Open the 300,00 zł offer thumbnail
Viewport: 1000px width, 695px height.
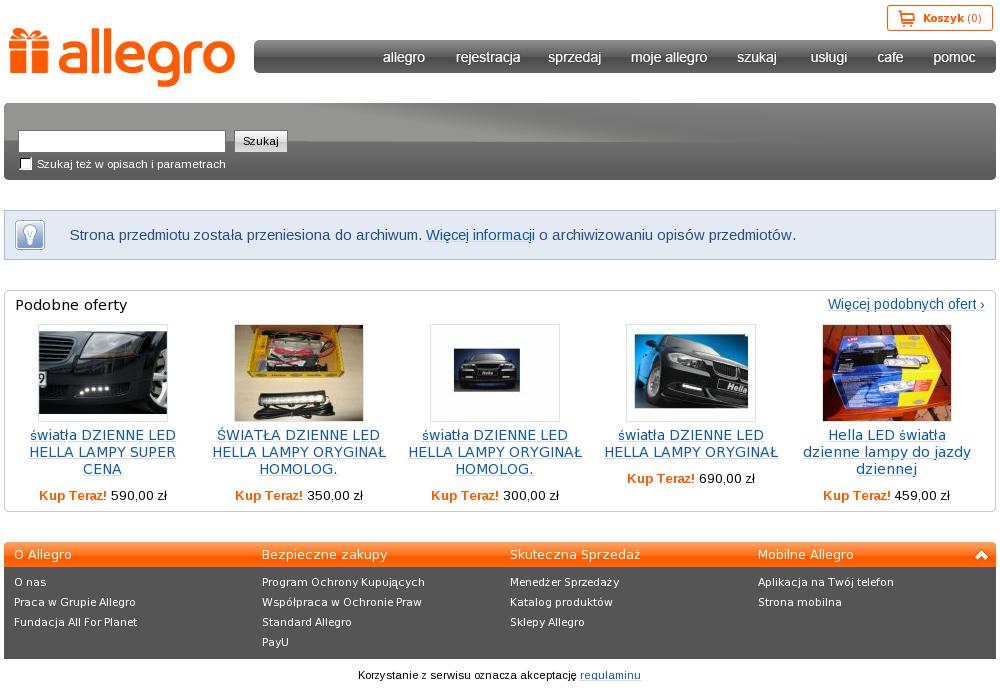click(x=495, y=373)
